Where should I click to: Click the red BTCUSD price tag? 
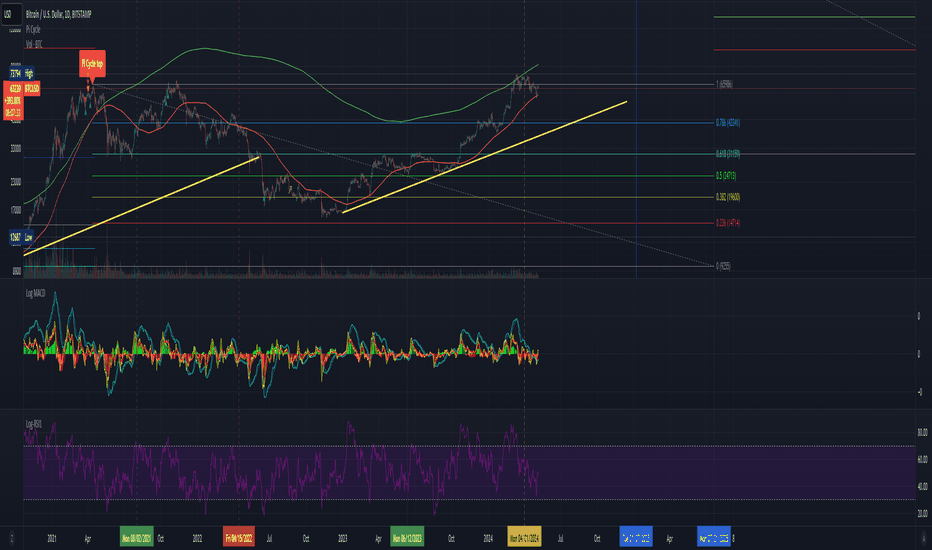[x=32, y=89]
